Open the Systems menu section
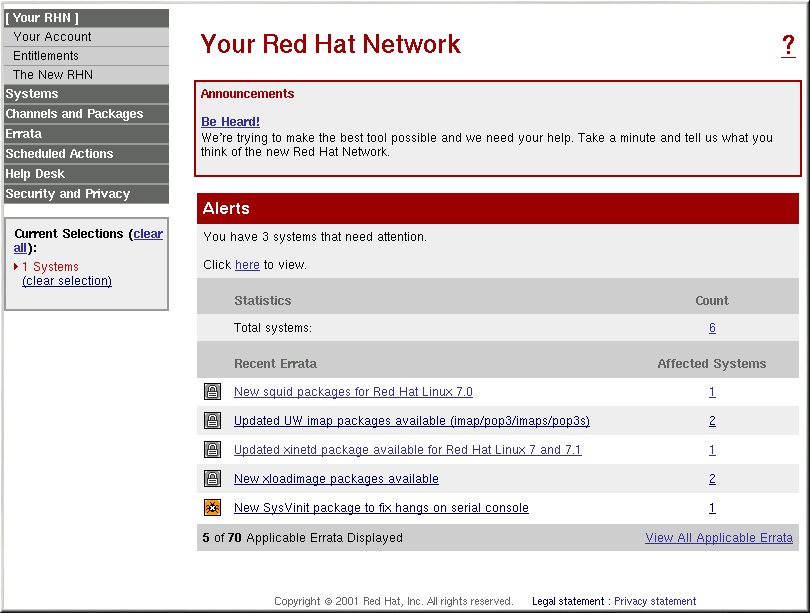The width and height of the screenshot is (810, 613). tap(32, 94)
